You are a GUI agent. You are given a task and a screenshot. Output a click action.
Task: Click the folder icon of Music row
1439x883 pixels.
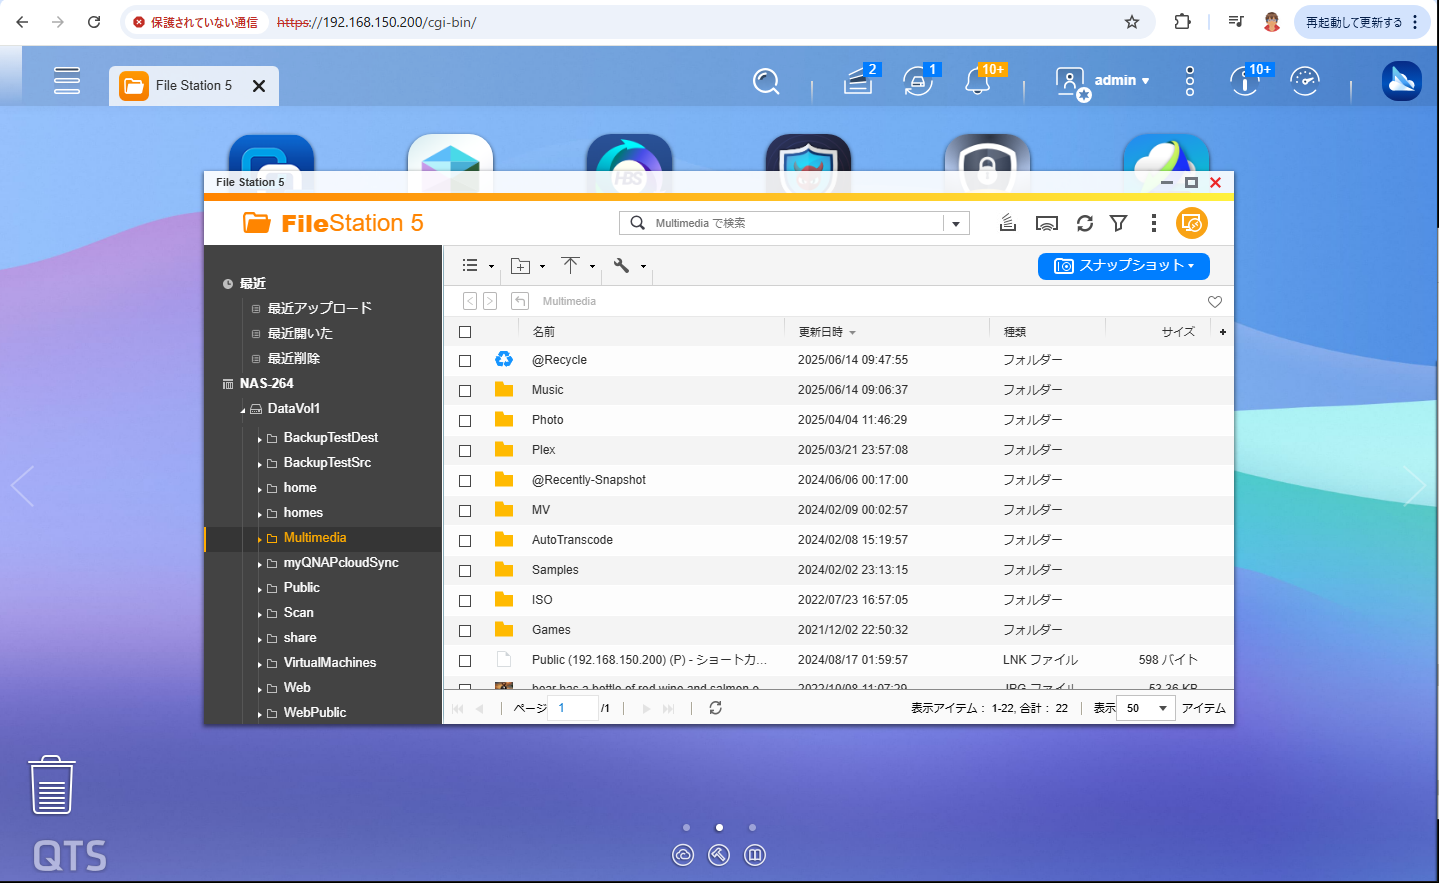point(504,390)
